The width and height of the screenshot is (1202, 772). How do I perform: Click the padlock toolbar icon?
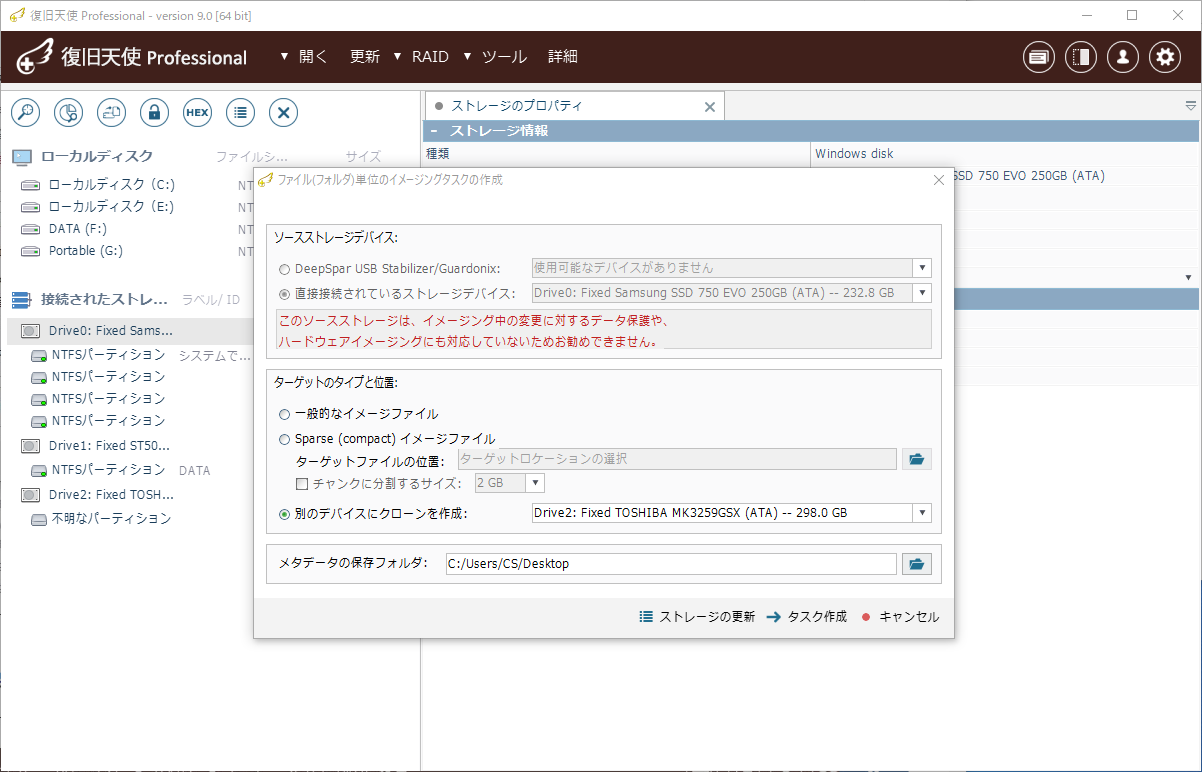[154, 113]
